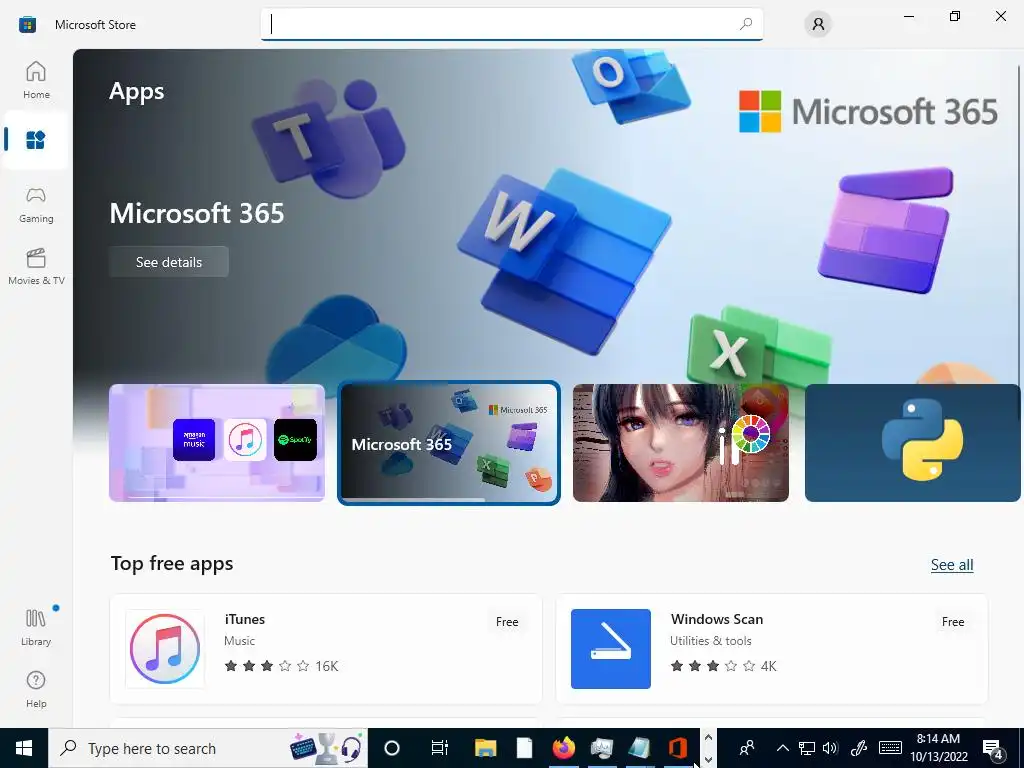Open the volume speaker tray icon
1024x768 pixels.
pyautogui.click(x=831, y=748)
